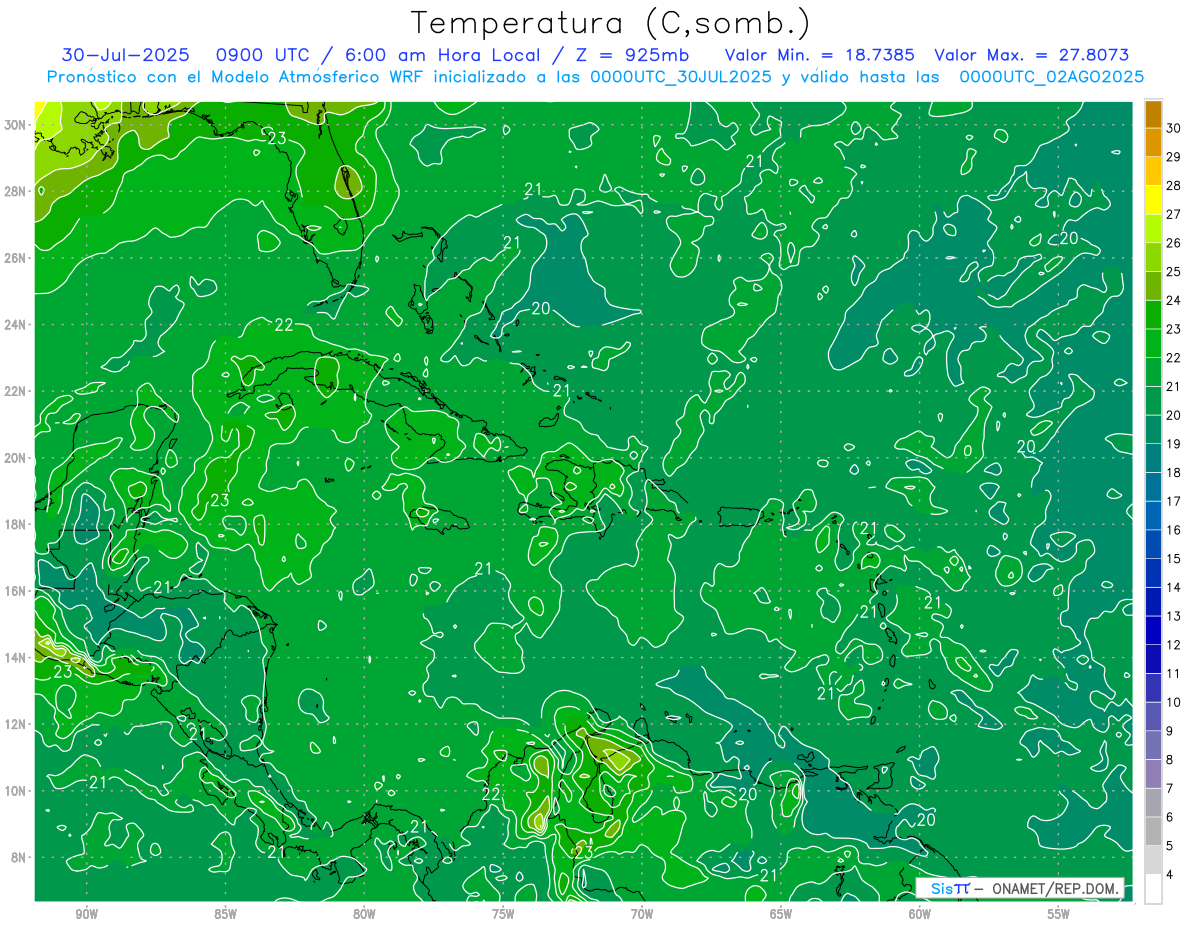Click dark blue swatch between 12 and 13
This screenshot has width=1200, height=927.
(x=1153, y=631)
